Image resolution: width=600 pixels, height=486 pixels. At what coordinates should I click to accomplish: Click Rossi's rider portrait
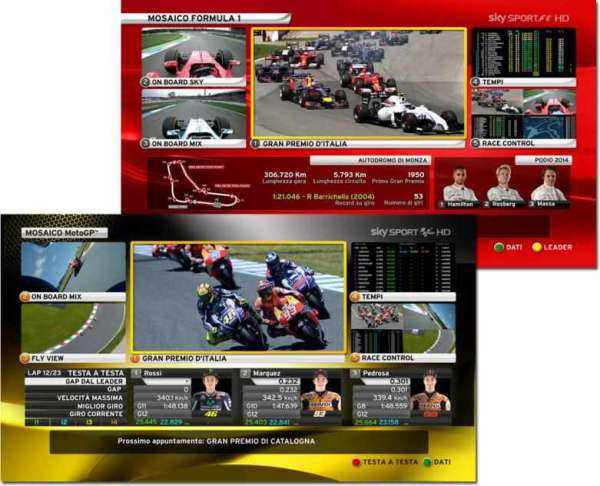(212, 394)
